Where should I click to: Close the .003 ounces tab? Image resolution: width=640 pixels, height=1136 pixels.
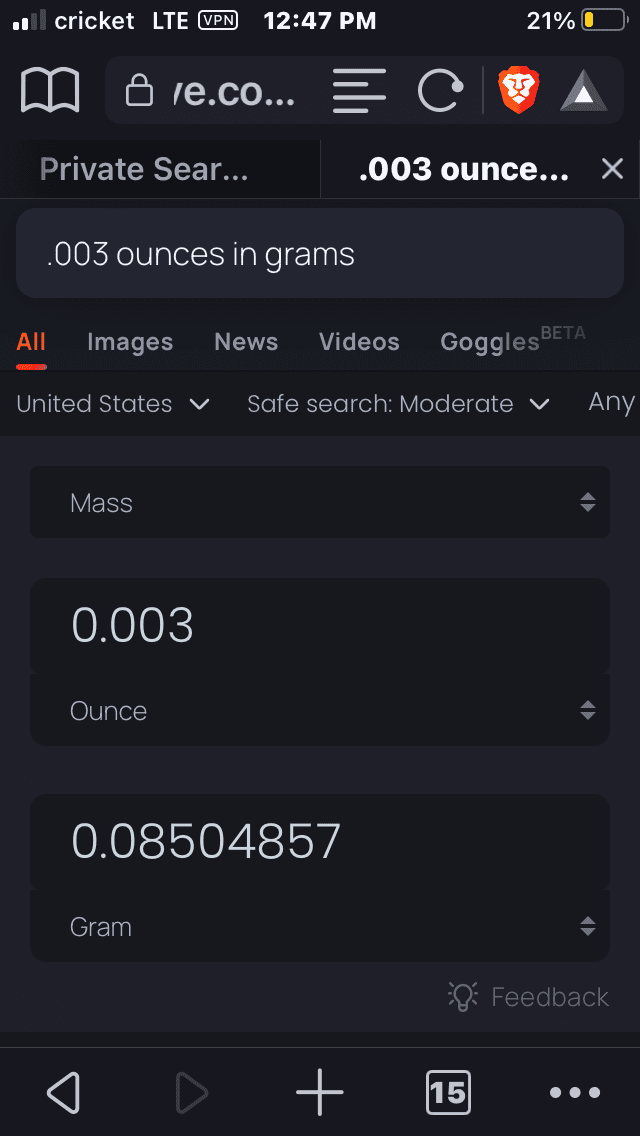(x=612, y=169)
